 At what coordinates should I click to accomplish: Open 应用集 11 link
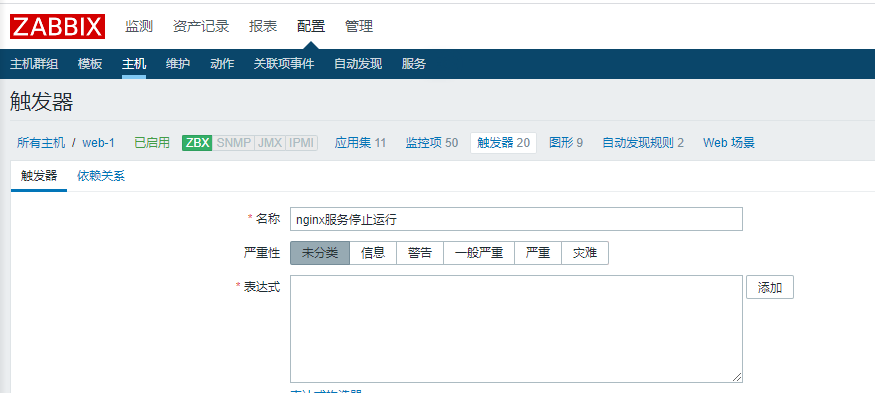[360, 143]
